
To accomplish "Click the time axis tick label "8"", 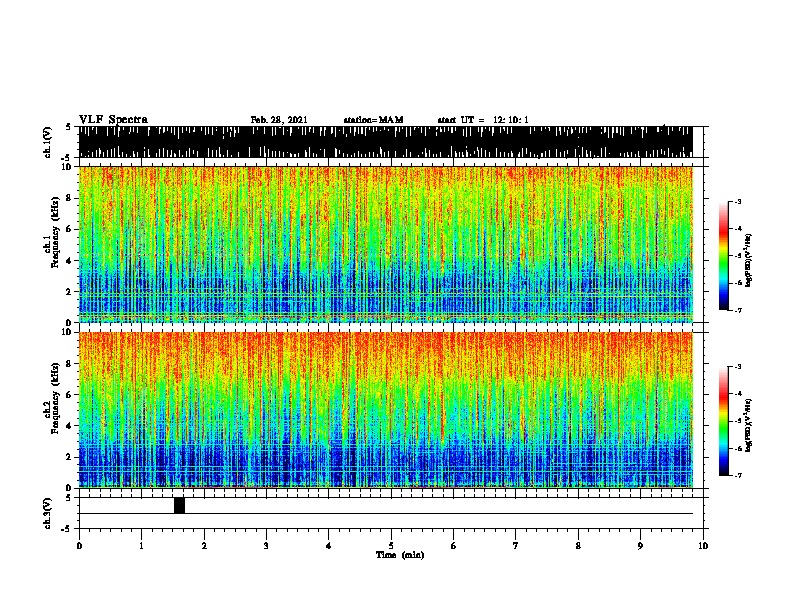I will [x=578, y=546].
